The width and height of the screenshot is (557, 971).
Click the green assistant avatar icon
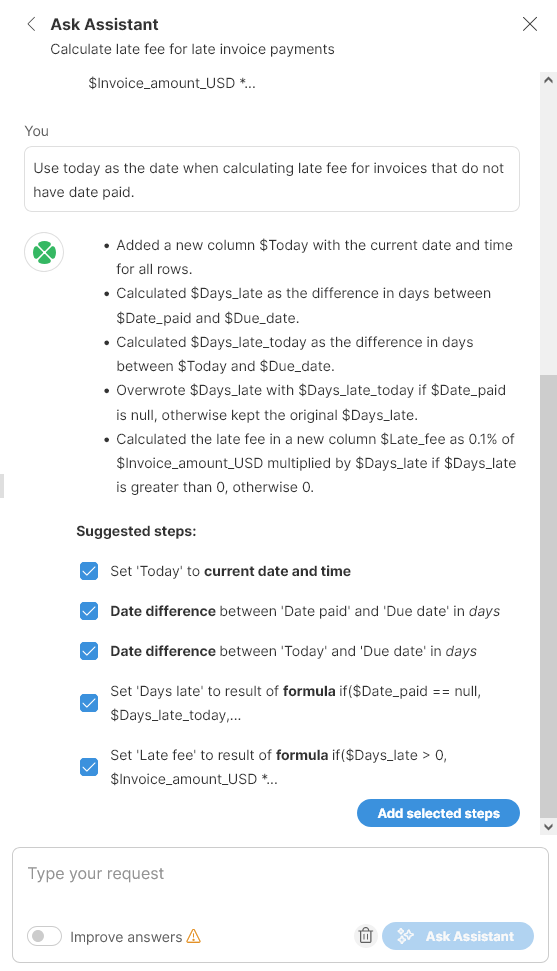[44, 252]
